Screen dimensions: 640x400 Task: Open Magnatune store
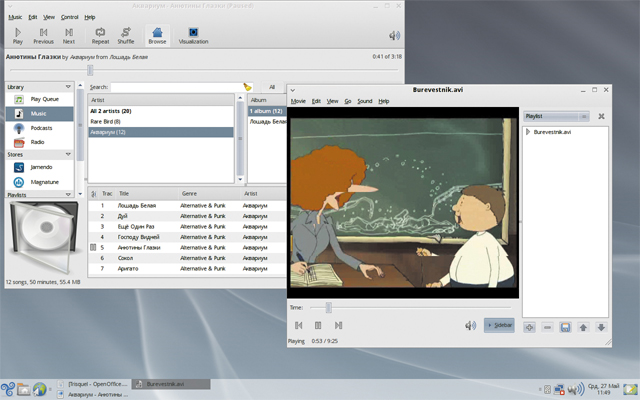[40, 182]
